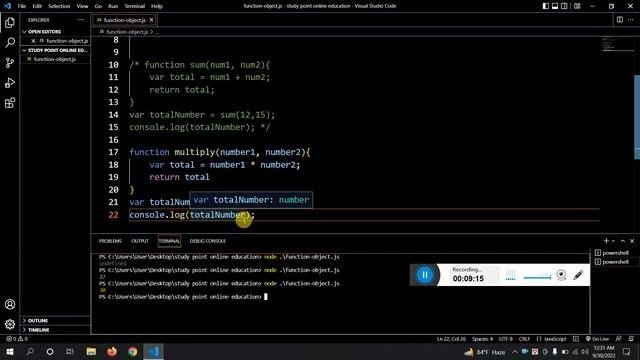Pause the screen recording

tap(424, 275)
